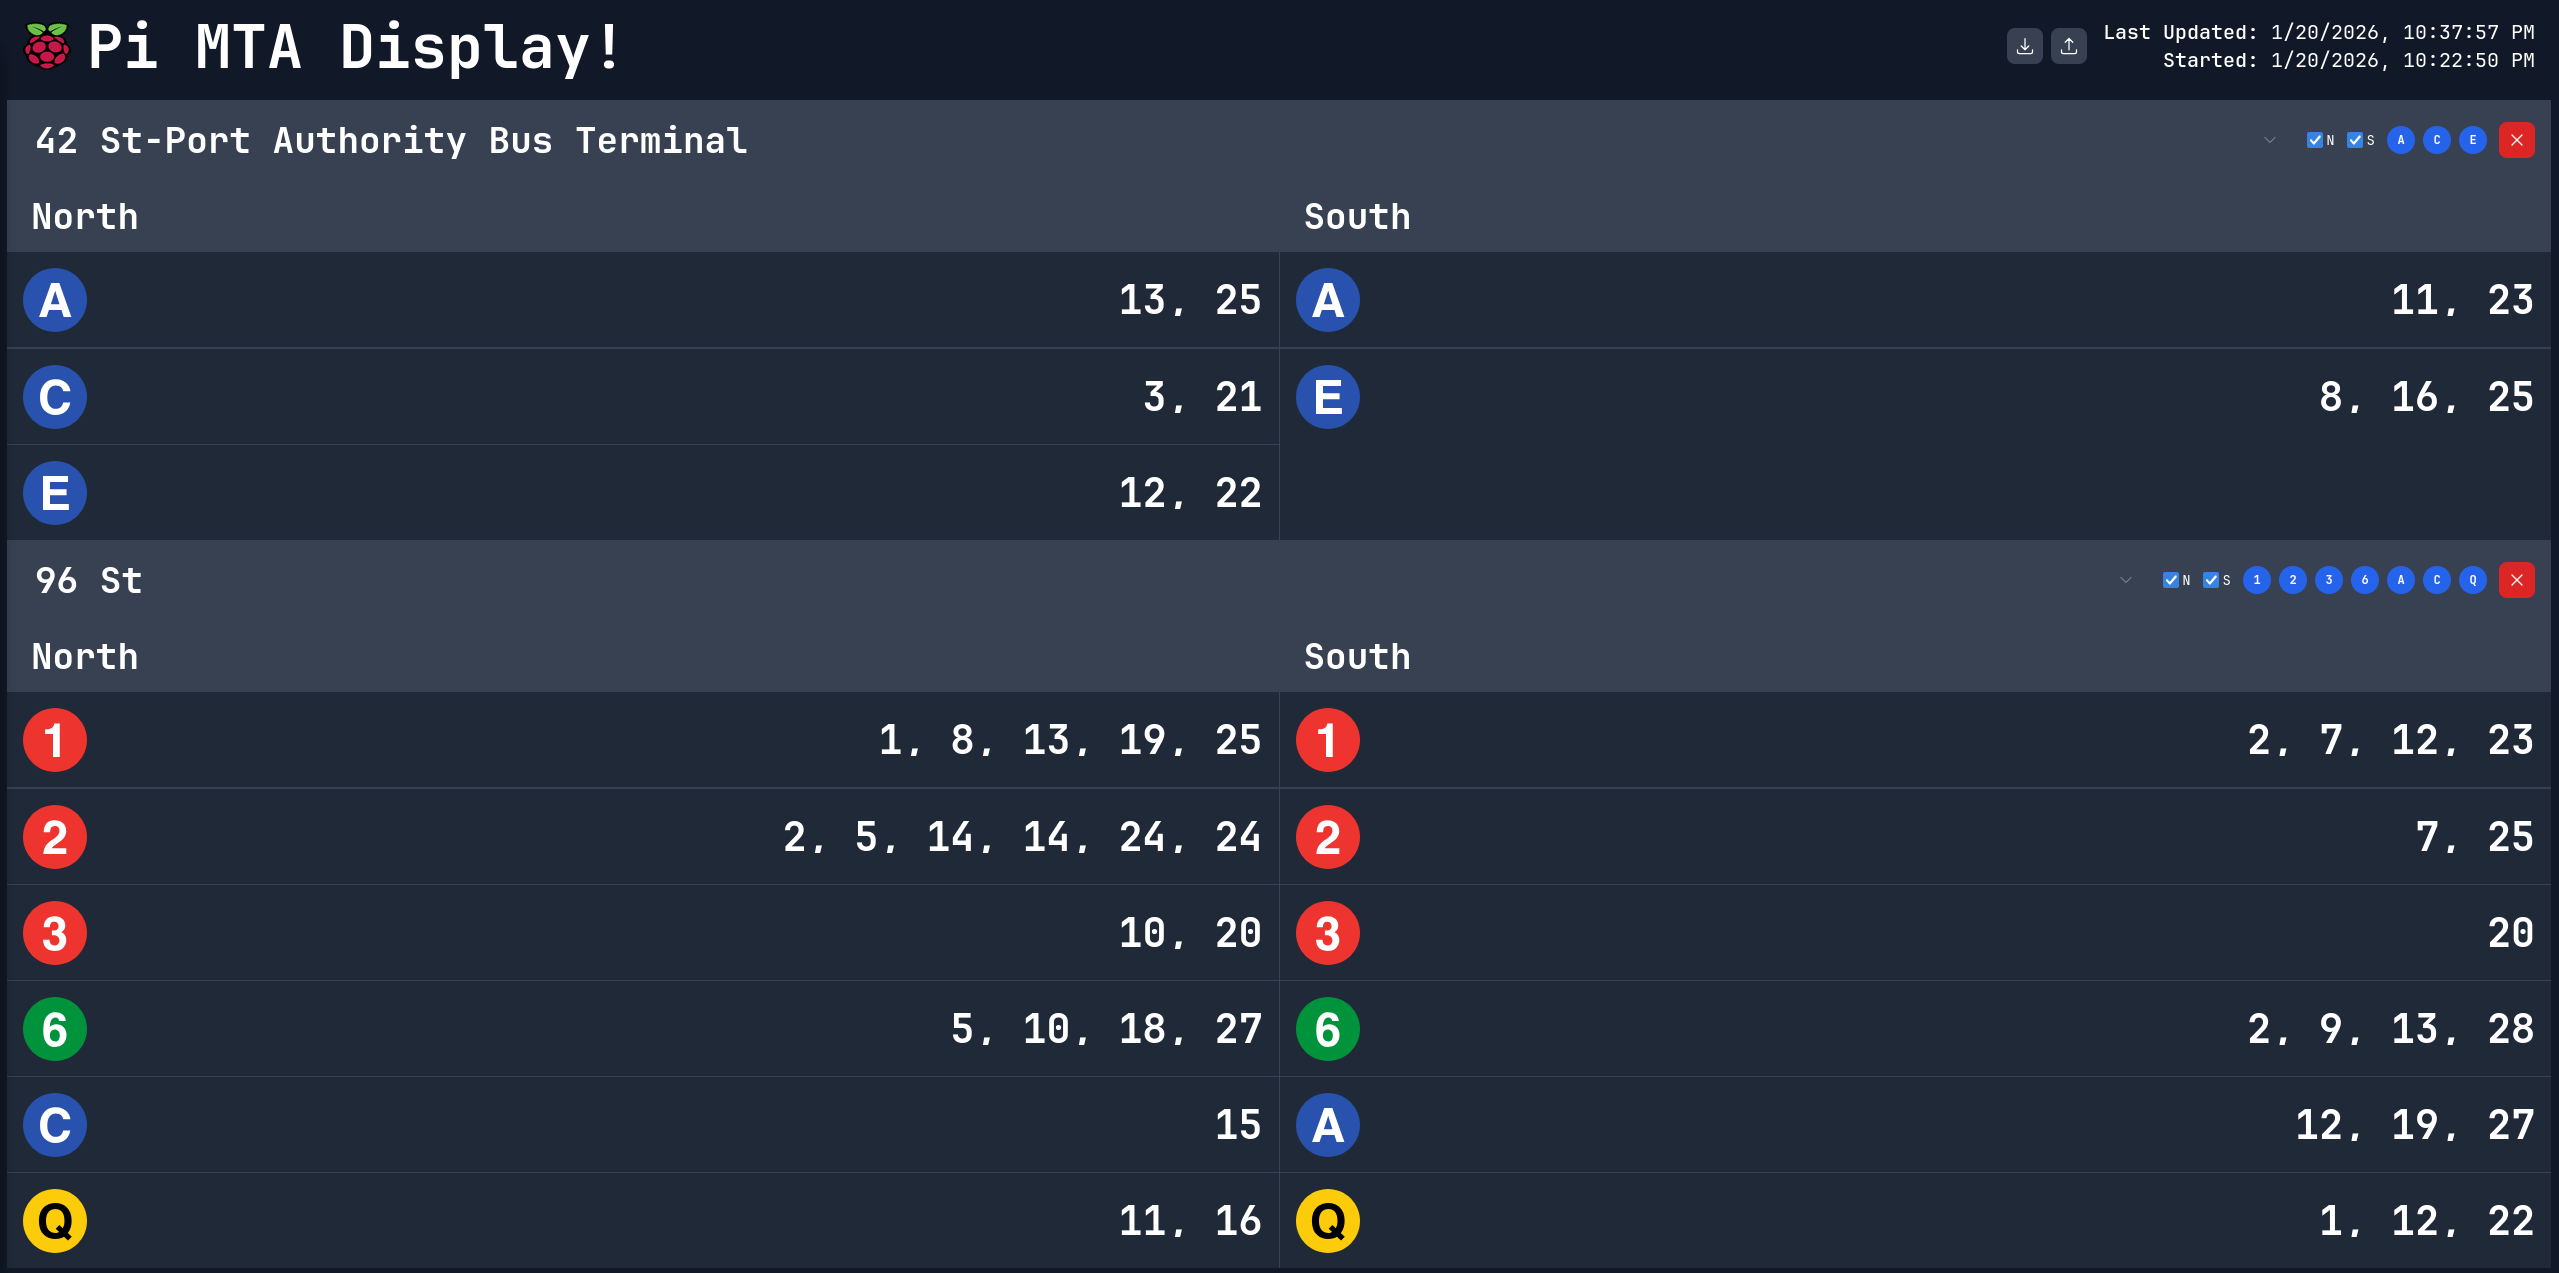2559x1273 pixels.
Task: Uncheck the N checkbox for 42 St-Port Authority
Action: pyautogui.click(x=2314, y=140)
